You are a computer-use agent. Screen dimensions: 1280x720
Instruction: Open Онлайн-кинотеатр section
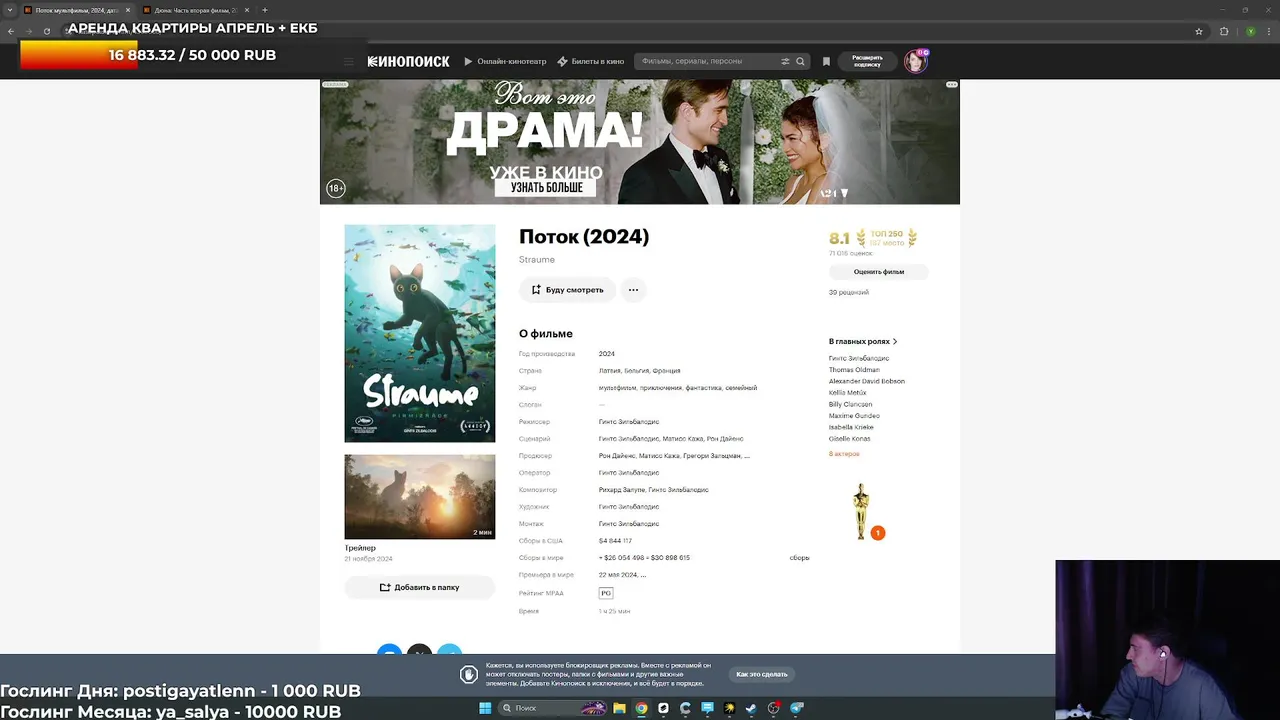point(505,62)
